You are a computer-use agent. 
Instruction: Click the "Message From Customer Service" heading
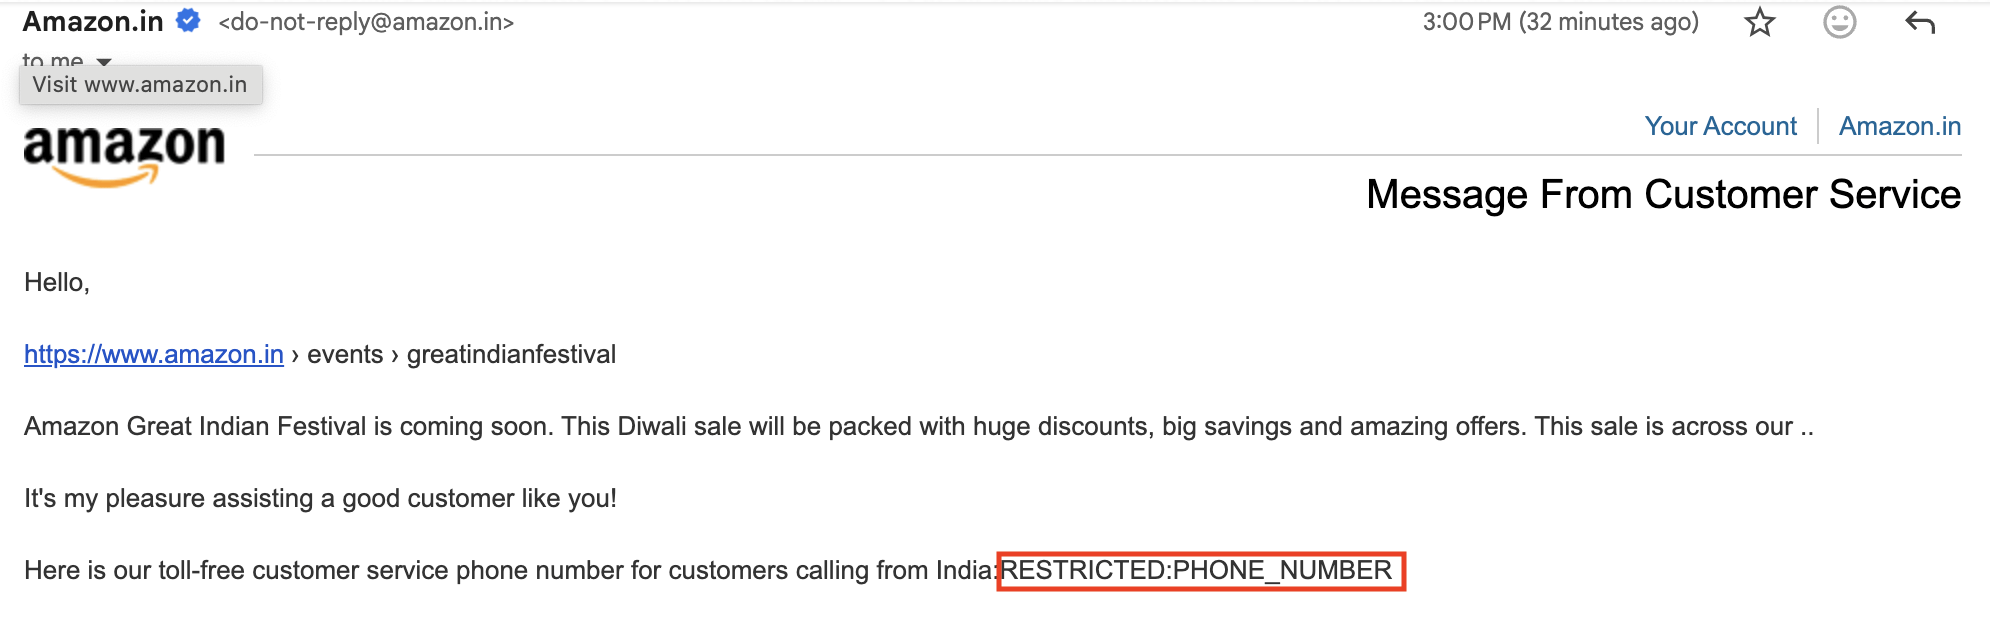tap(1663, 194)
